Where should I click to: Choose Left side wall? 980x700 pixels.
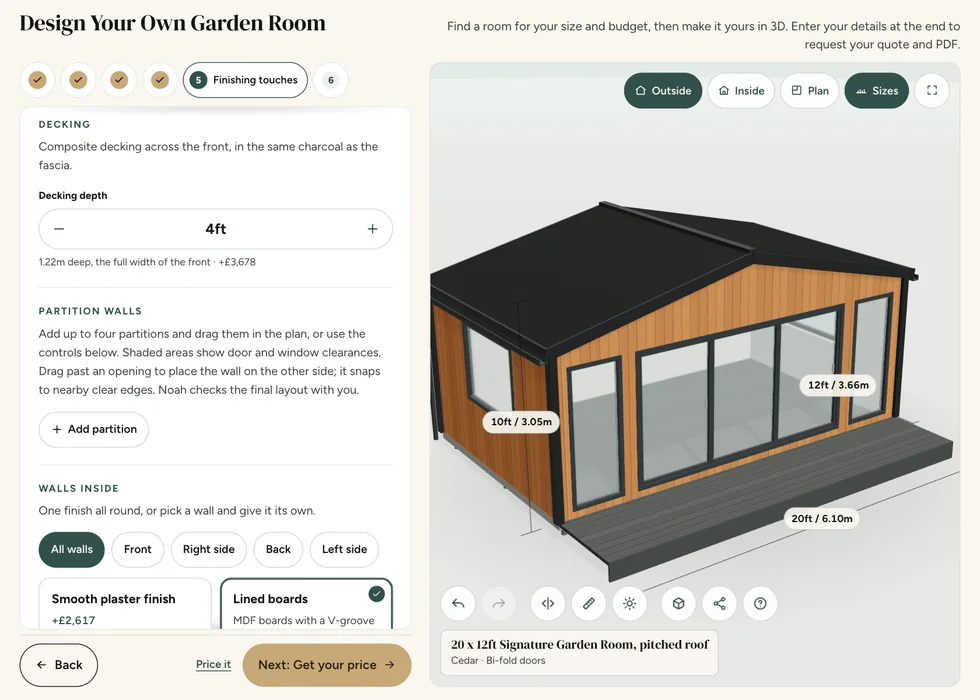(x=344, y=549)
